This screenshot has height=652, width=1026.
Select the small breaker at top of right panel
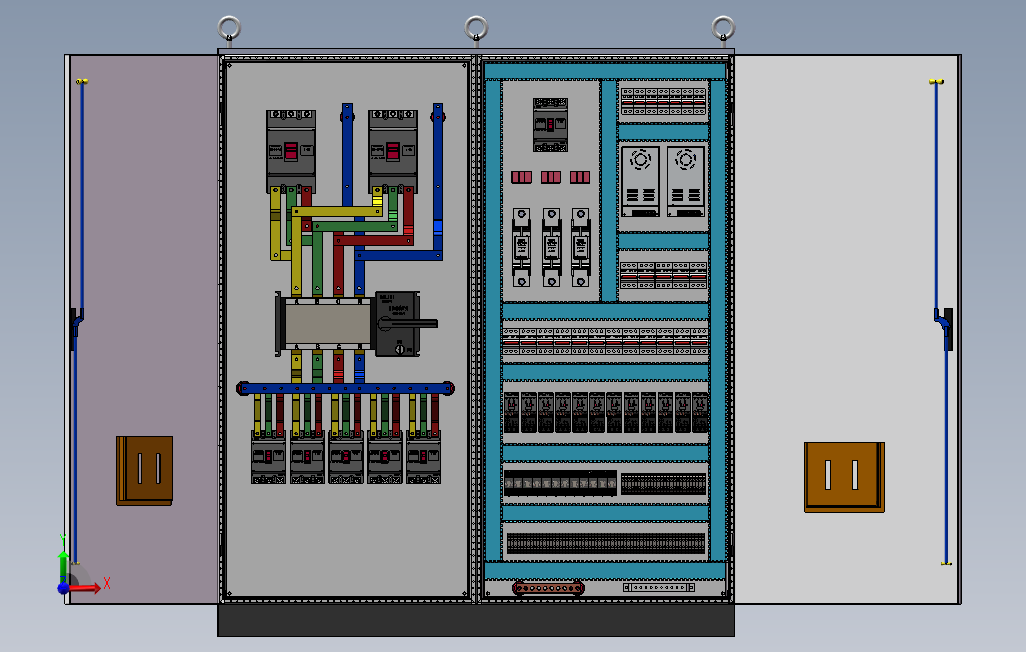click(x=550, y=125)
